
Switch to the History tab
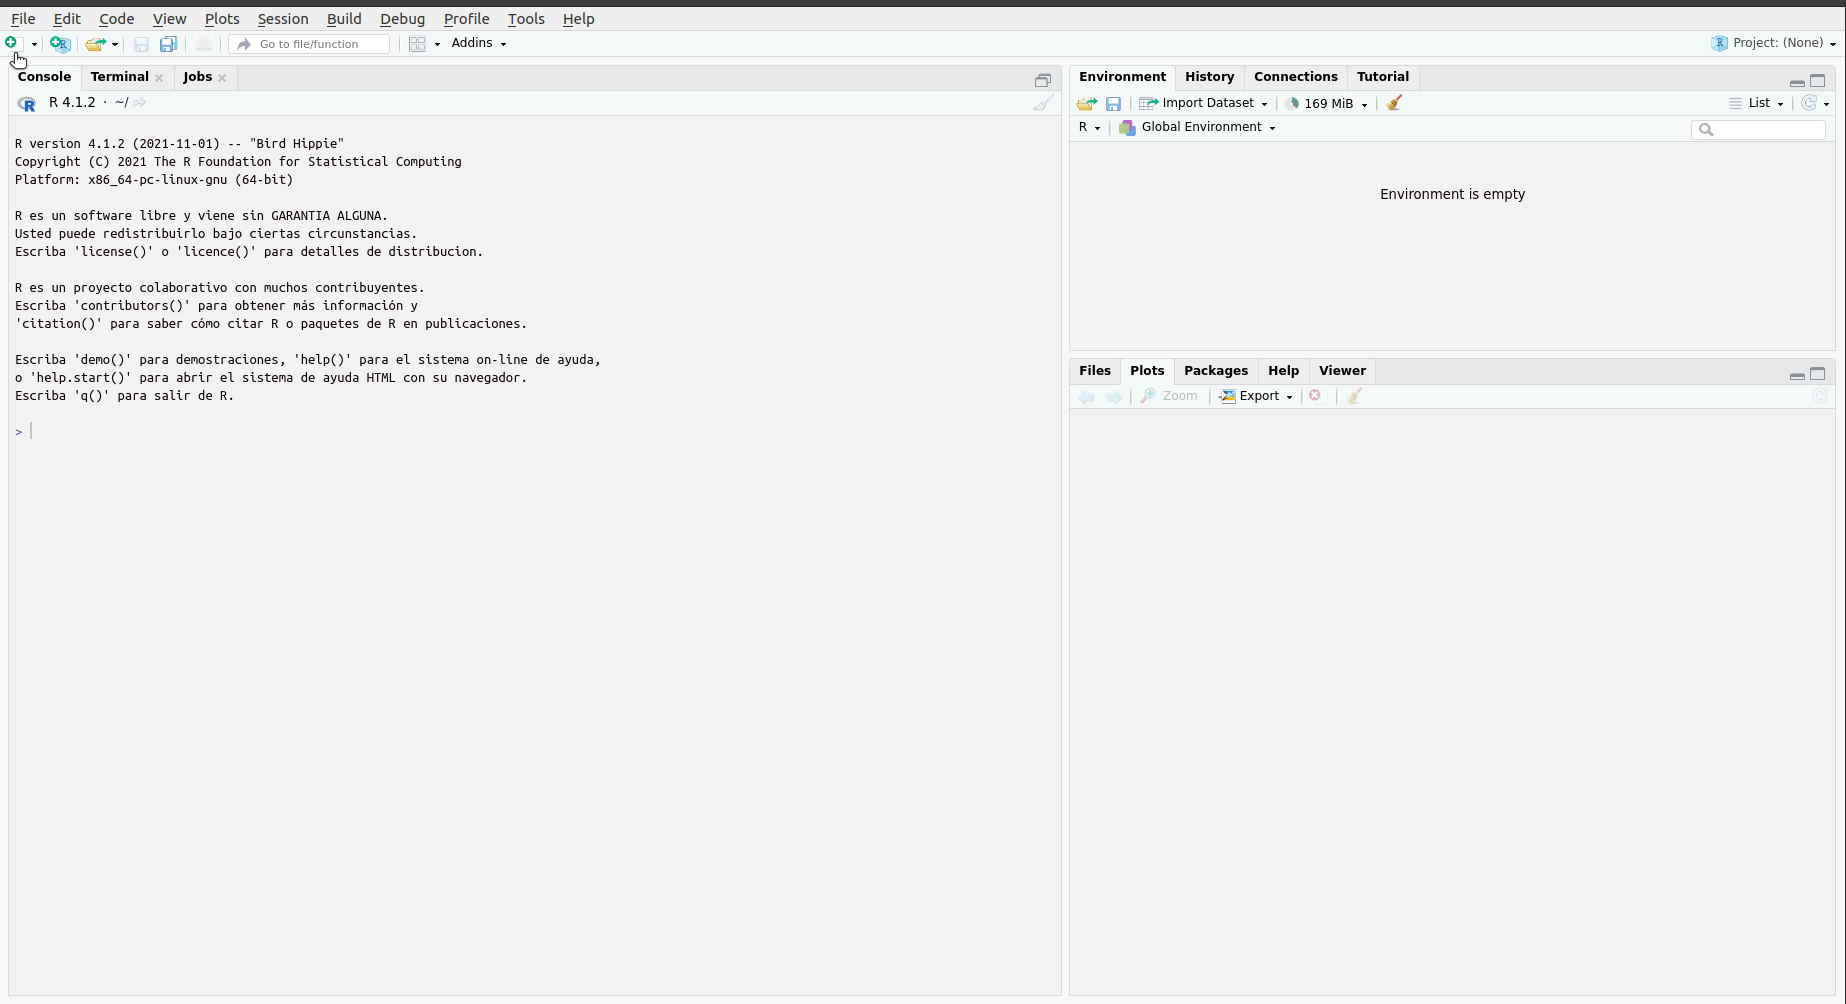(1209, 77)
